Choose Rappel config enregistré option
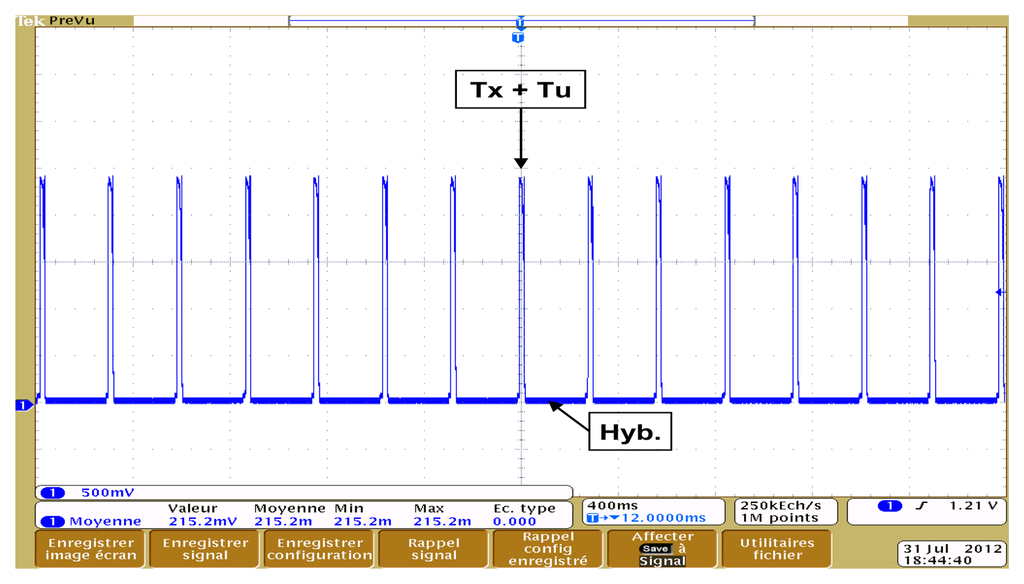The image size is (1024, 584). point(548,548)
